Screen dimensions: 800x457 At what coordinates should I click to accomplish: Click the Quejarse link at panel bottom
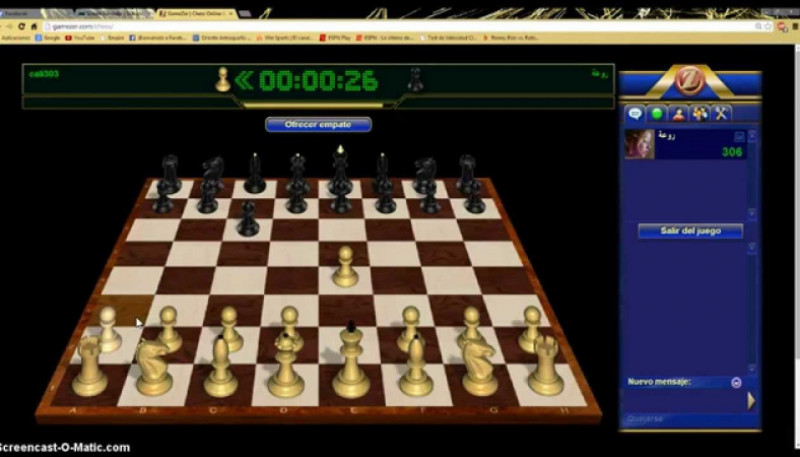[645, 419]
